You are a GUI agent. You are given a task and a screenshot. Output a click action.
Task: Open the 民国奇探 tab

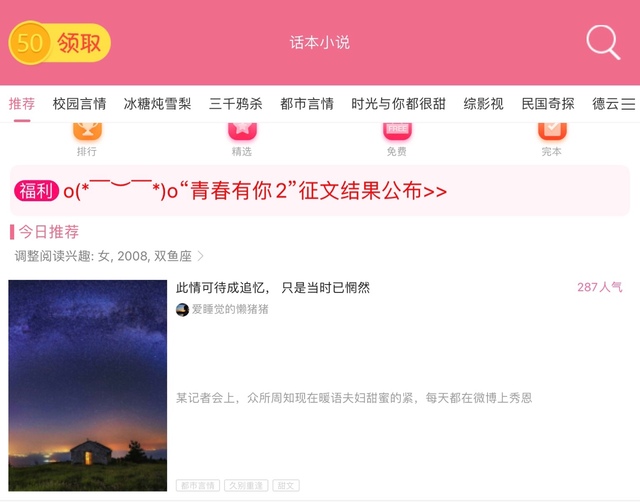coord(548,104)
